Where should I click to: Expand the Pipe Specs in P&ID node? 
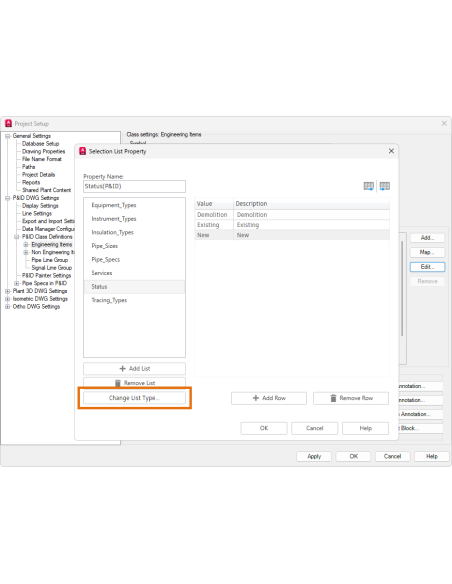(x=17, y=283)
